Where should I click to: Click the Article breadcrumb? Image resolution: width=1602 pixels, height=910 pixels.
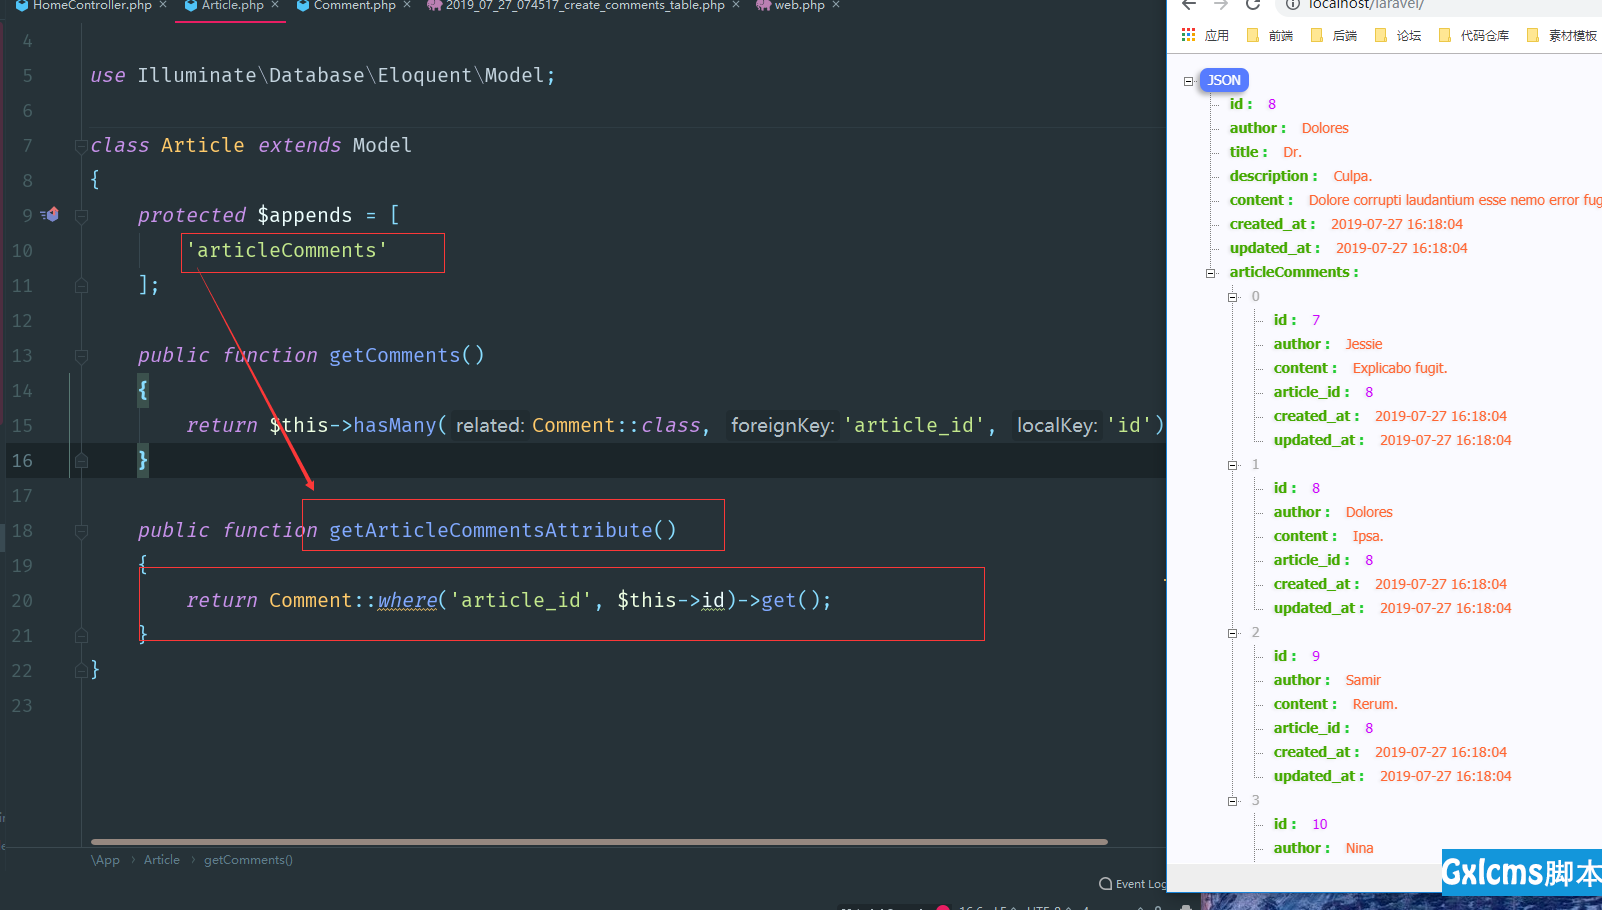coord(162,860)
